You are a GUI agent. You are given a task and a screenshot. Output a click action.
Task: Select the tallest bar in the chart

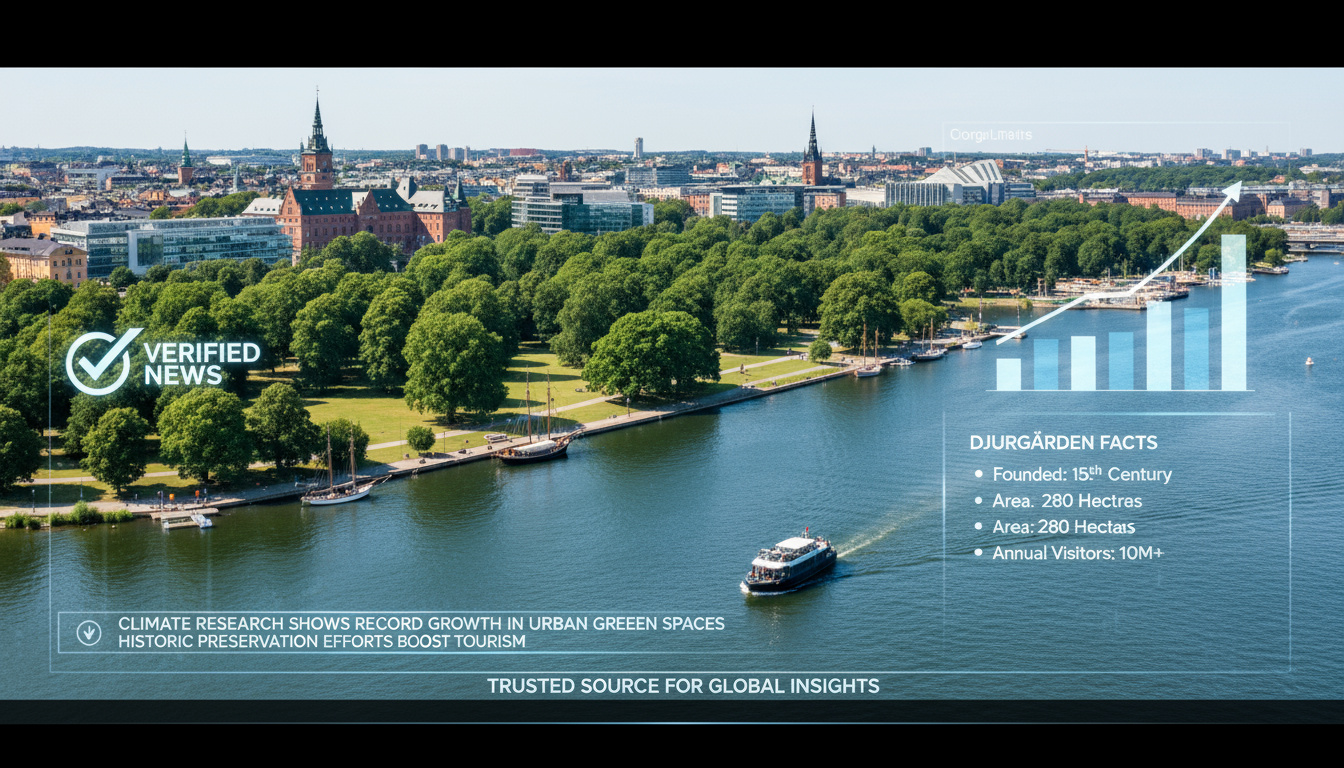[x=1234, y=312]
